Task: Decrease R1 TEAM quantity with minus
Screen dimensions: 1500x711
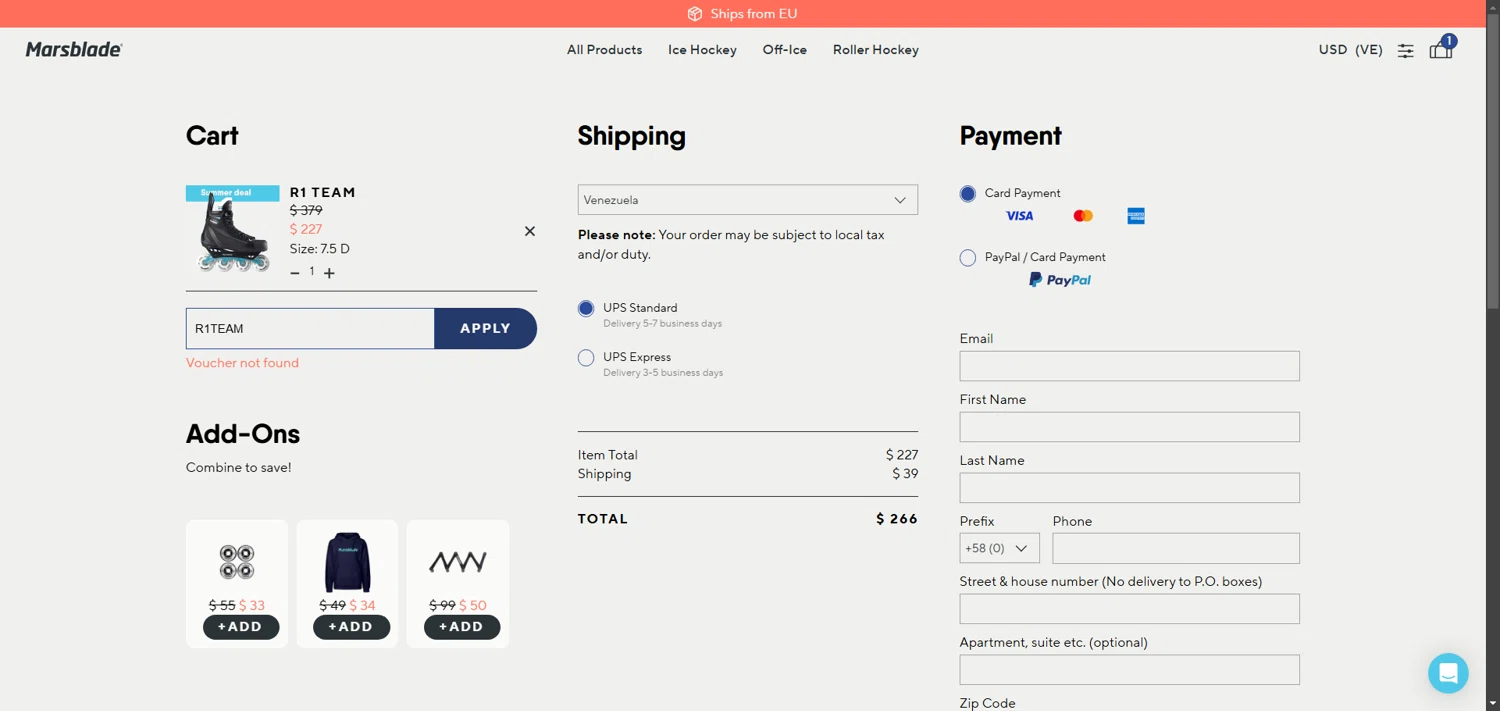Action: (x=295, y=273)
